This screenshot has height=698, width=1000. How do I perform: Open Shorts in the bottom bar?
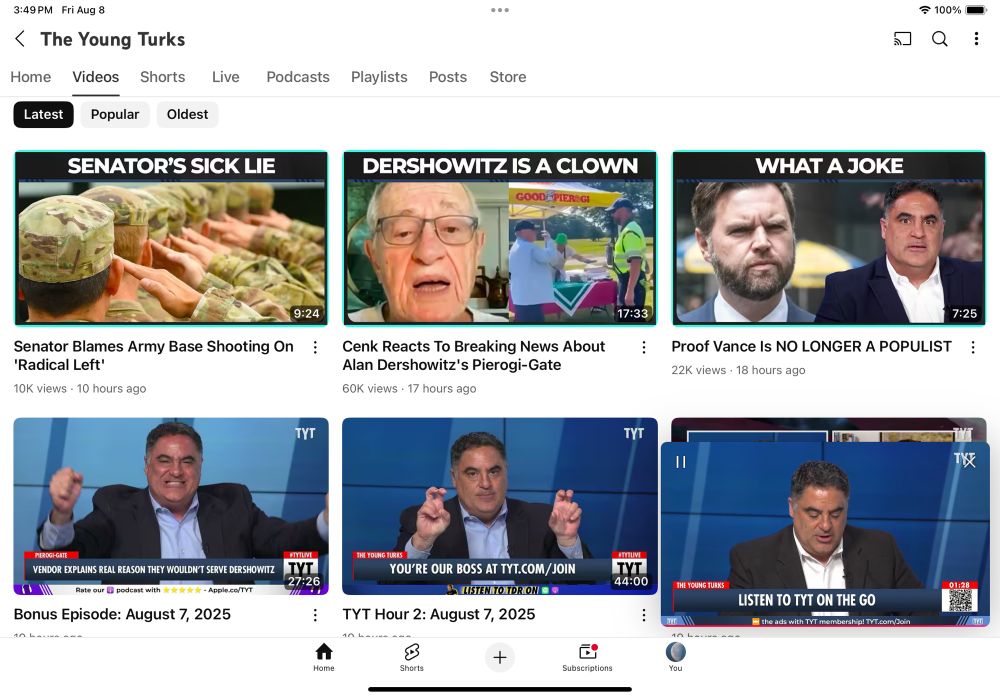pos(411,657)
